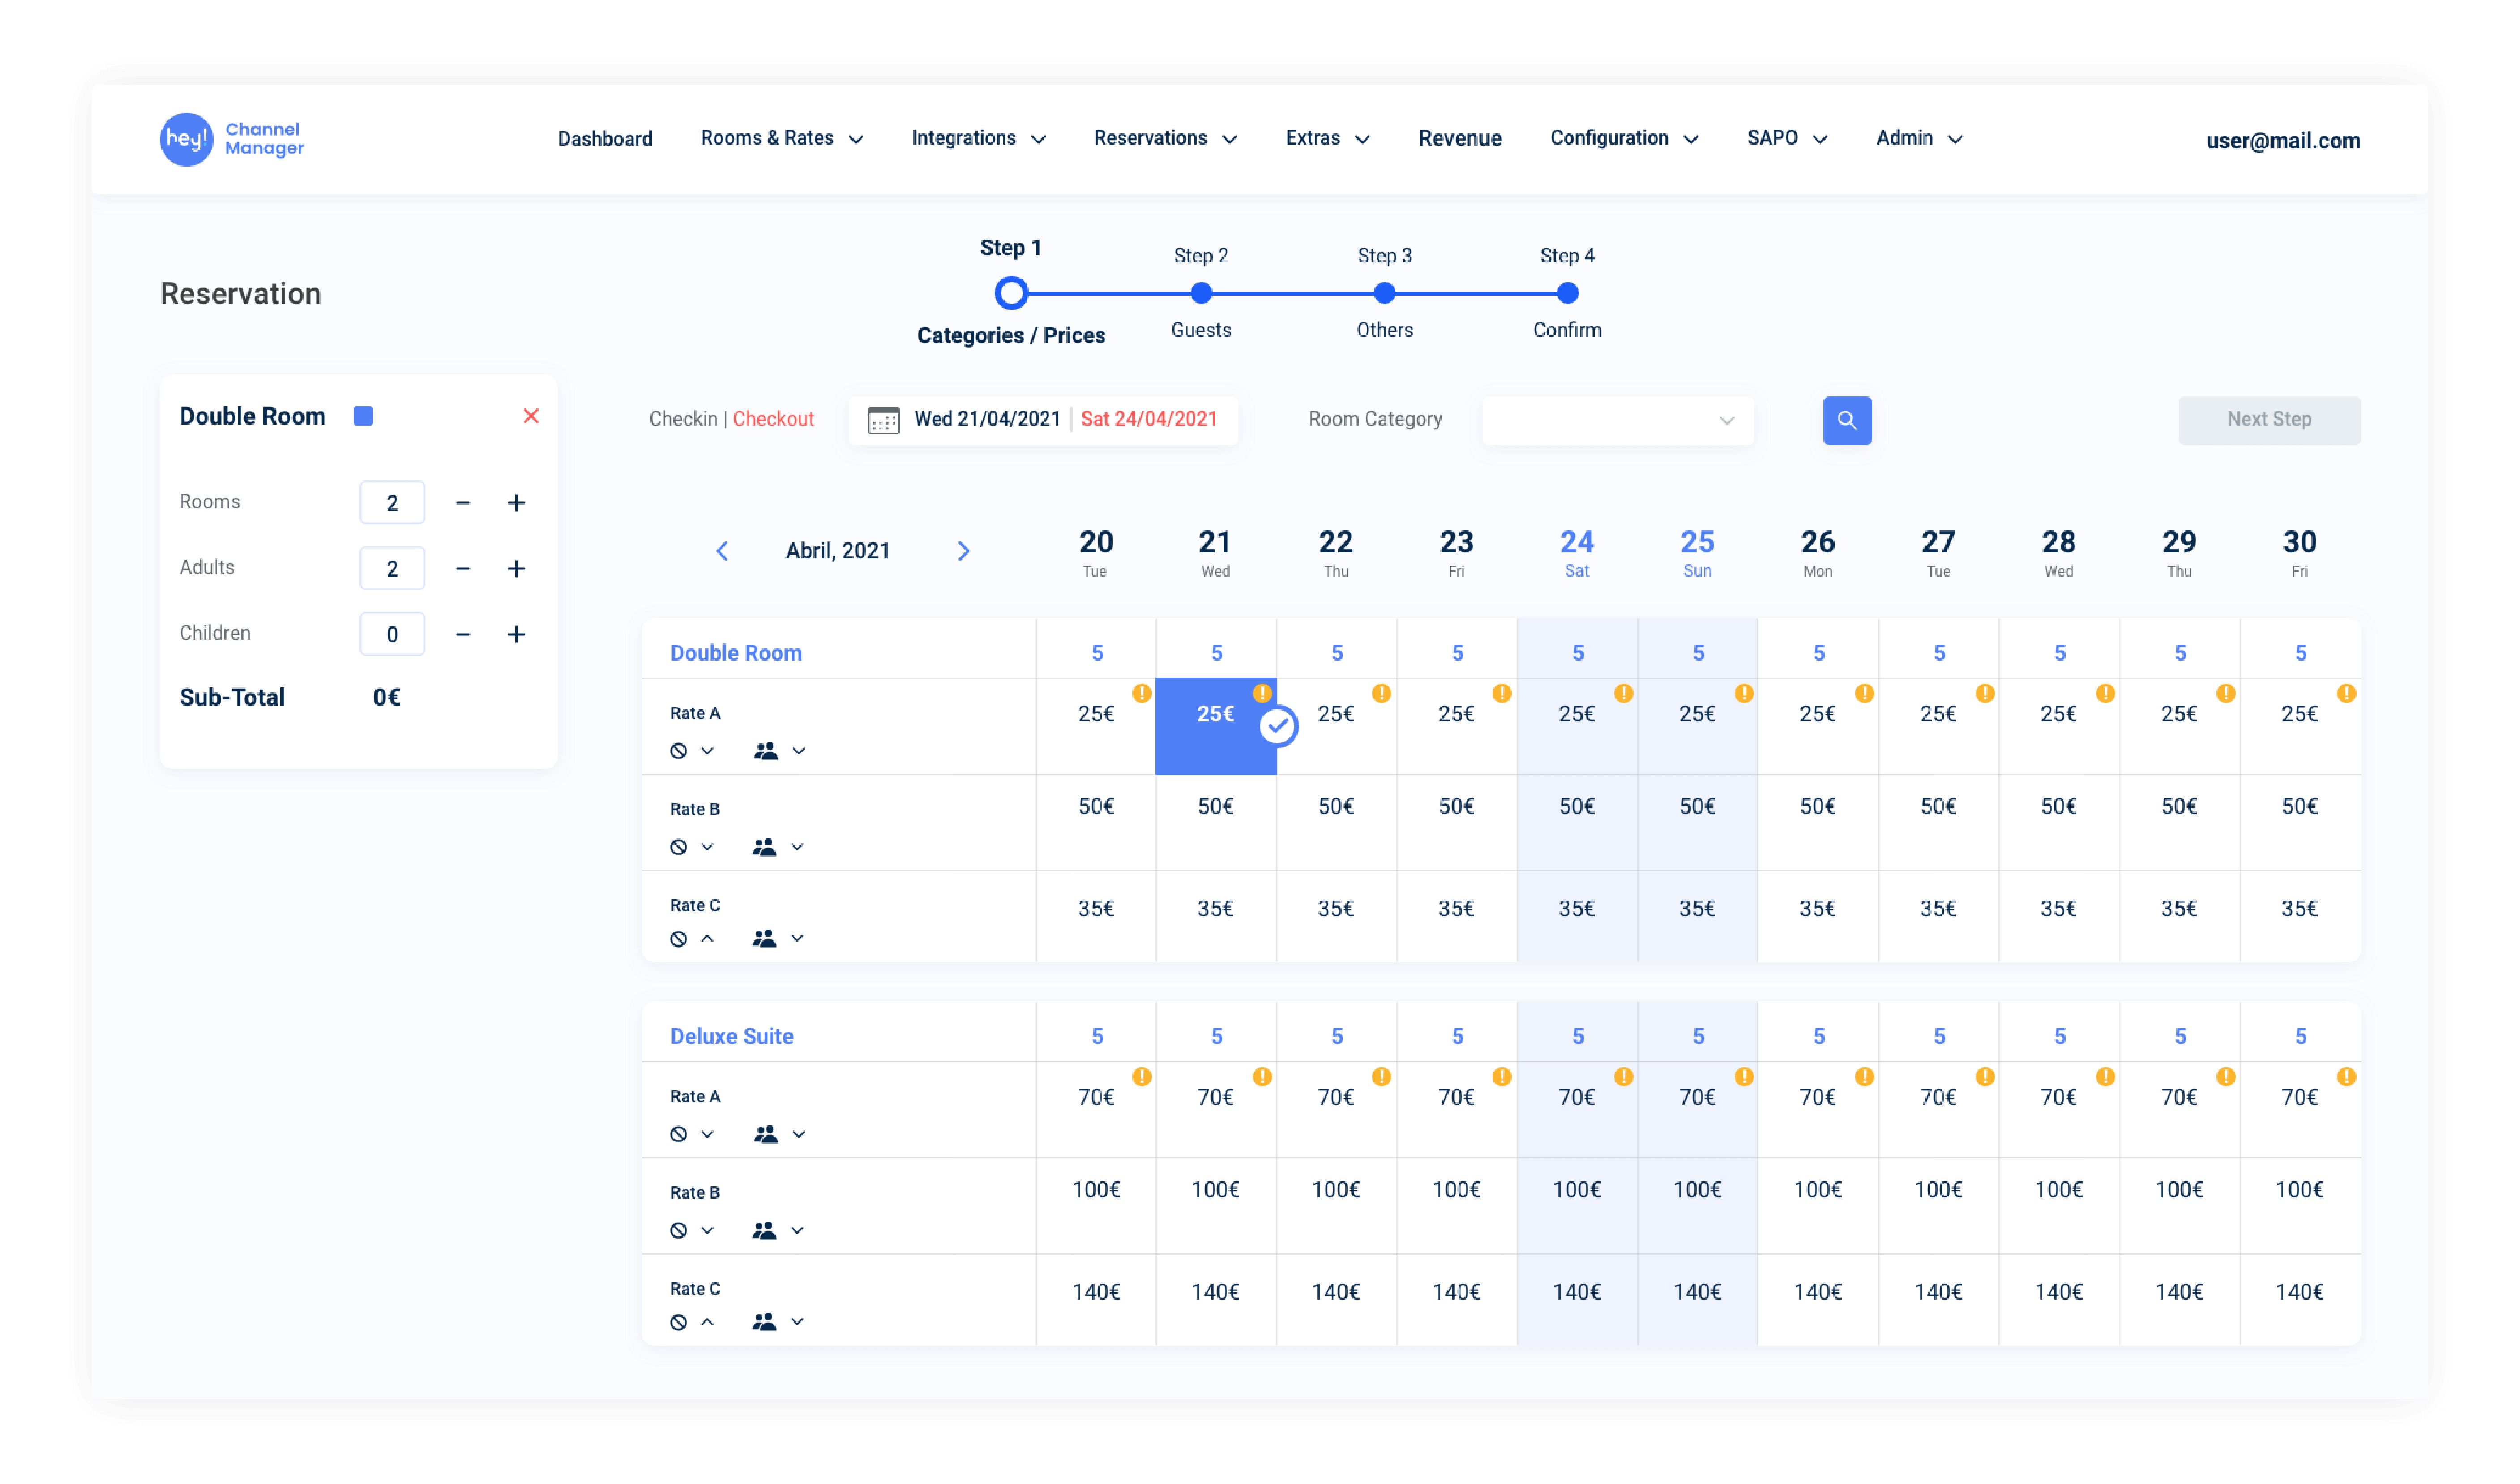Click restriction icon on Double Room Rate A
Image resolution: width=2520 pixels, height=1484 pixels.
click(x=678, y=751)
